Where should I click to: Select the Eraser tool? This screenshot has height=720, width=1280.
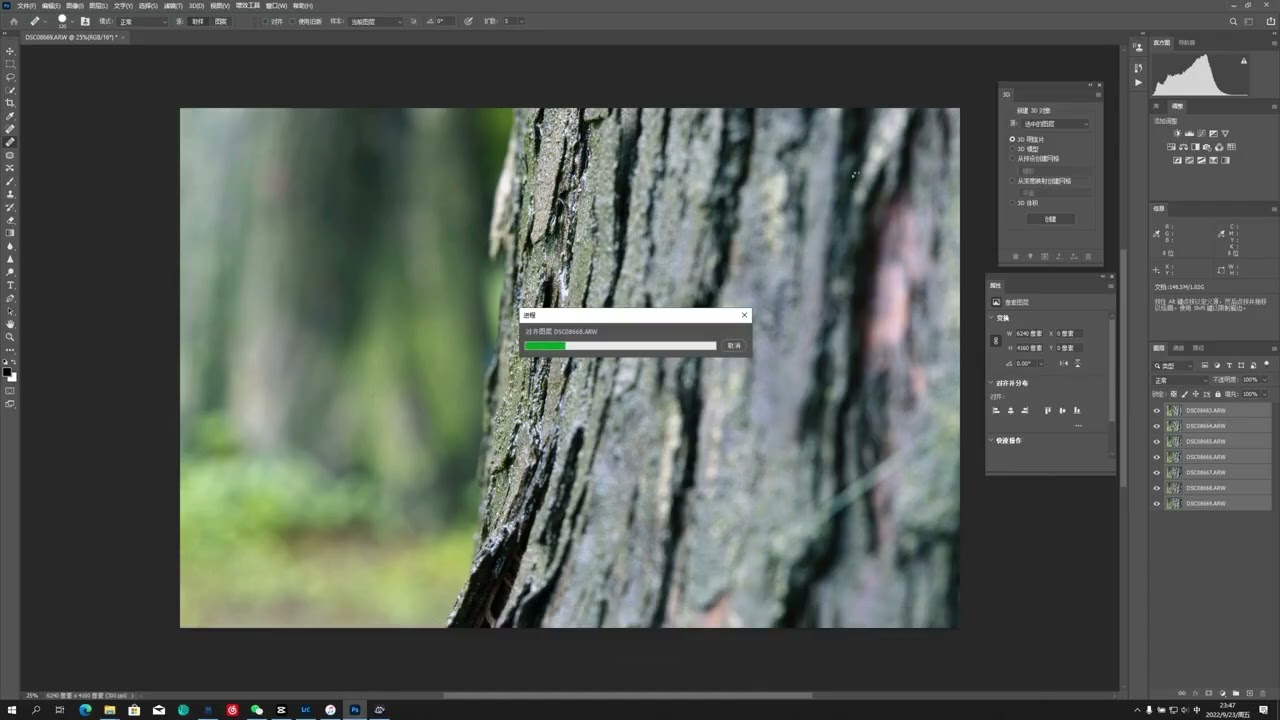tap(10, 220)
